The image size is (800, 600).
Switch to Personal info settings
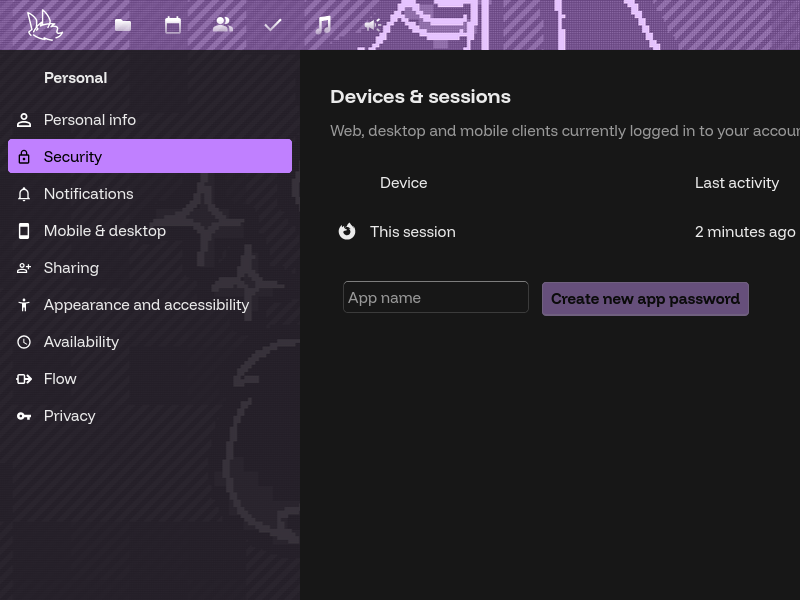(x=90, y=119)
